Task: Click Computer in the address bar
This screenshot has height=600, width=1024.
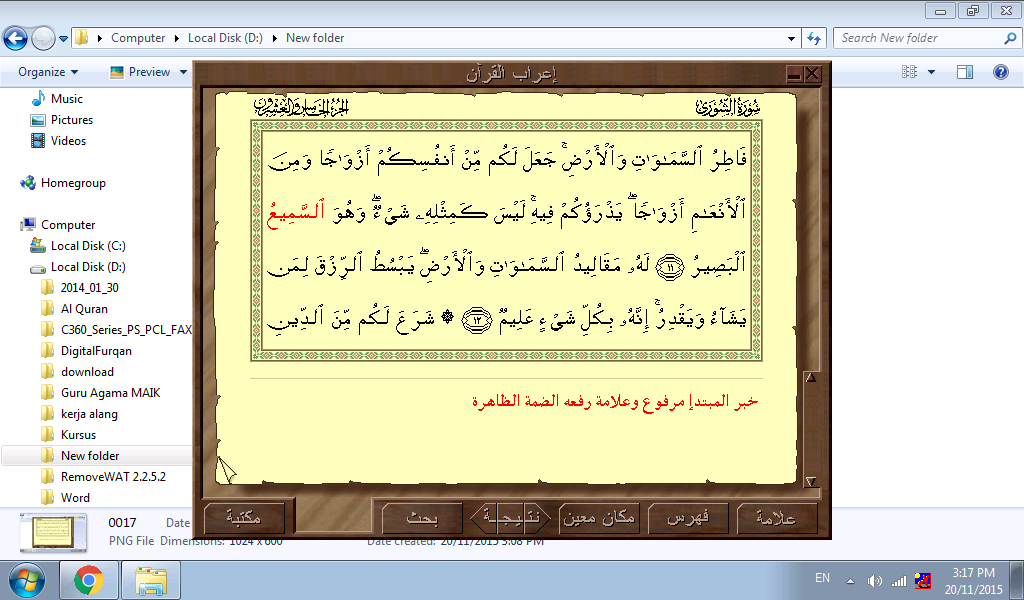Action: click(138, 38)
